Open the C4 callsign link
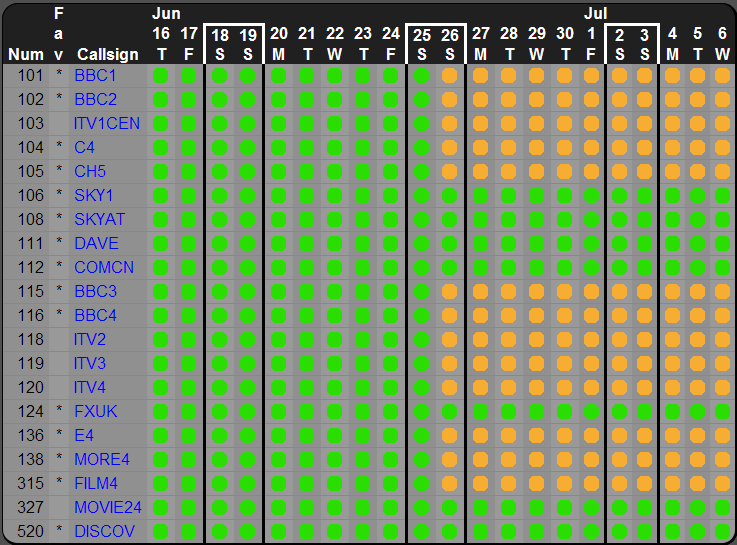The width and height of the screenshot is (737, 545). point(85,148)
